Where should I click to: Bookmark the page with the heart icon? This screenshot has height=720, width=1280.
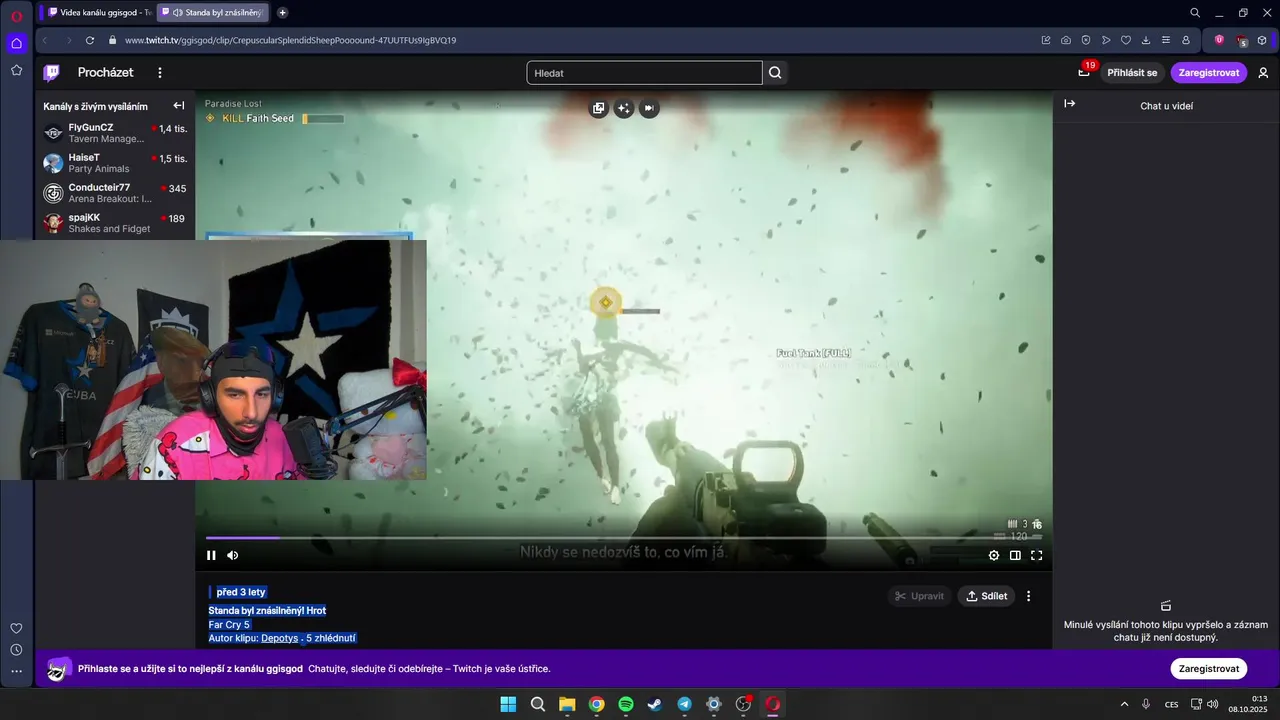[x=1126, y=40]
